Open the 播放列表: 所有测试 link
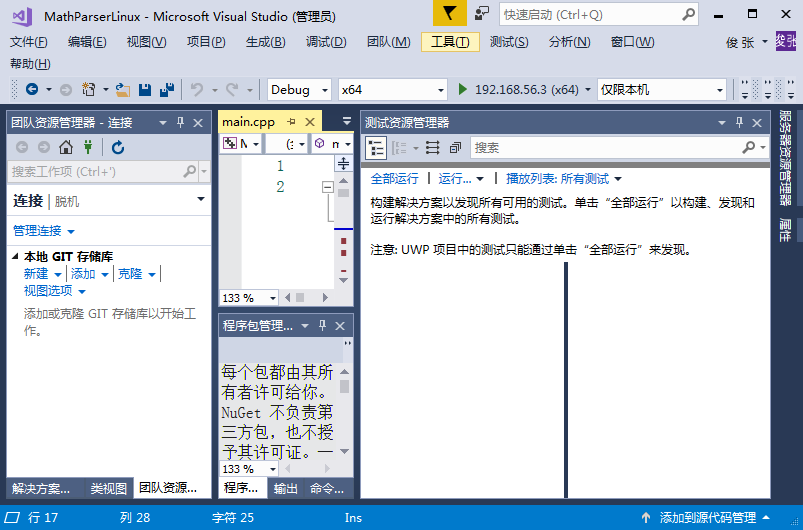This screenshot has height=530, width=803. [557, 179]
